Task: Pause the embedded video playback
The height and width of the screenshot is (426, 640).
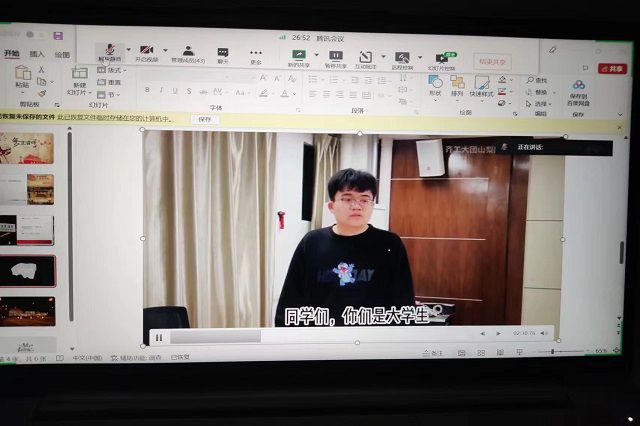Action: click(158, 337)
